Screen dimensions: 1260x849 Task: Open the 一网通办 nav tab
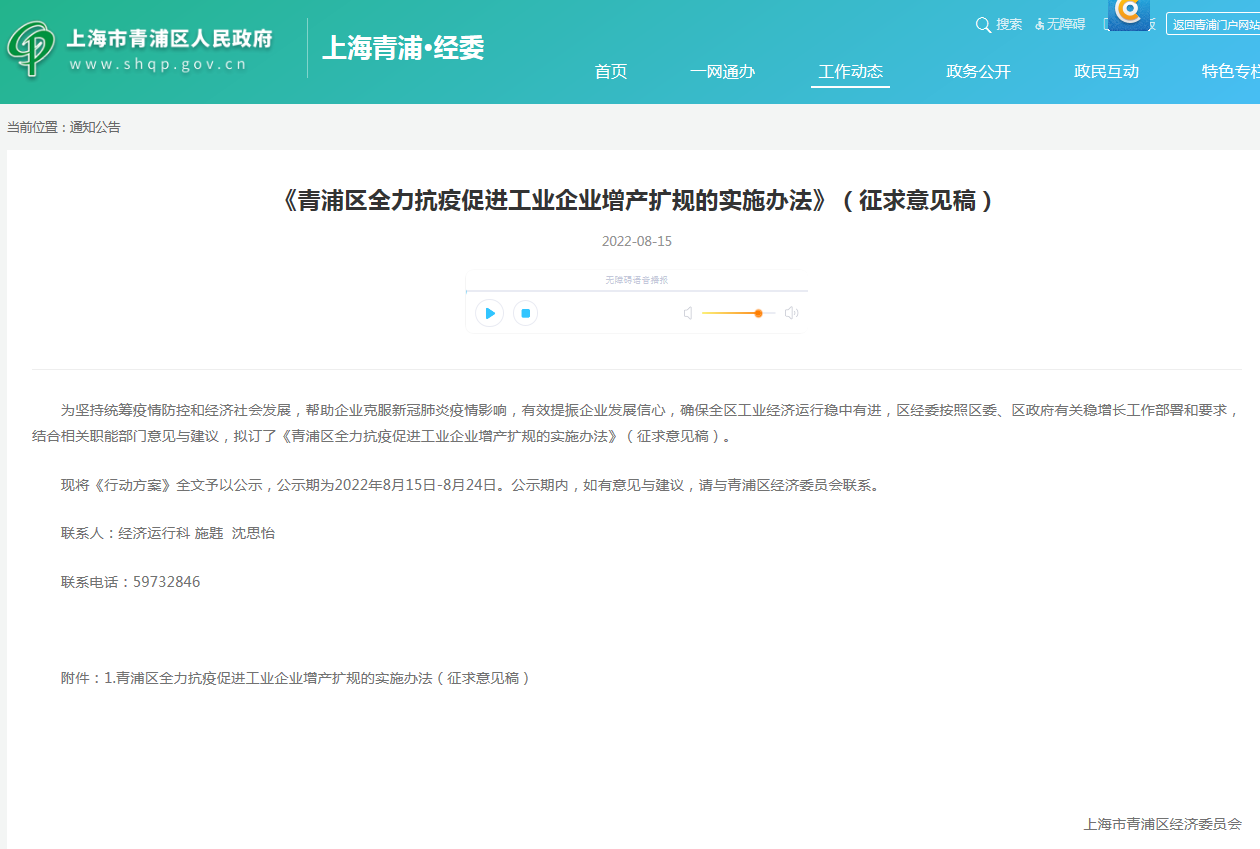pos(722,71)
